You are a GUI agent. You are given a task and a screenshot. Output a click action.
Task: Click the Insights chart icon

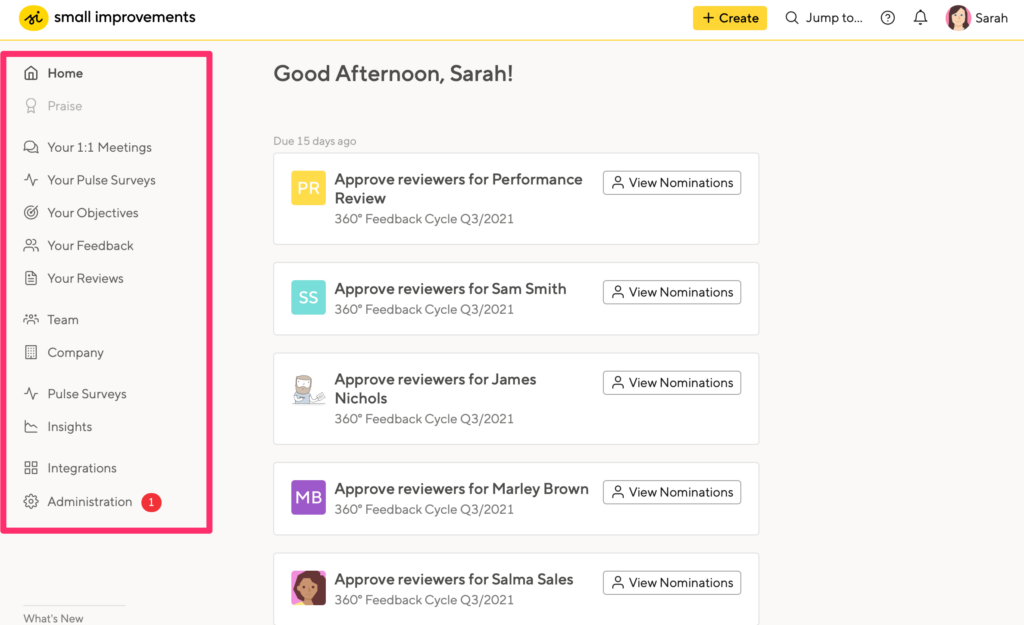tap(31, 426)
